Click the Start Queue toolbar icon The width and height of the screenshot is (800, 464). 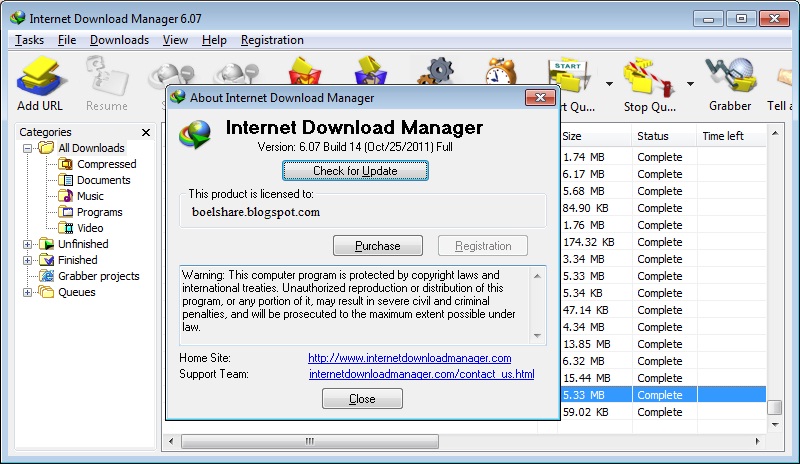[x=570, y=77]
